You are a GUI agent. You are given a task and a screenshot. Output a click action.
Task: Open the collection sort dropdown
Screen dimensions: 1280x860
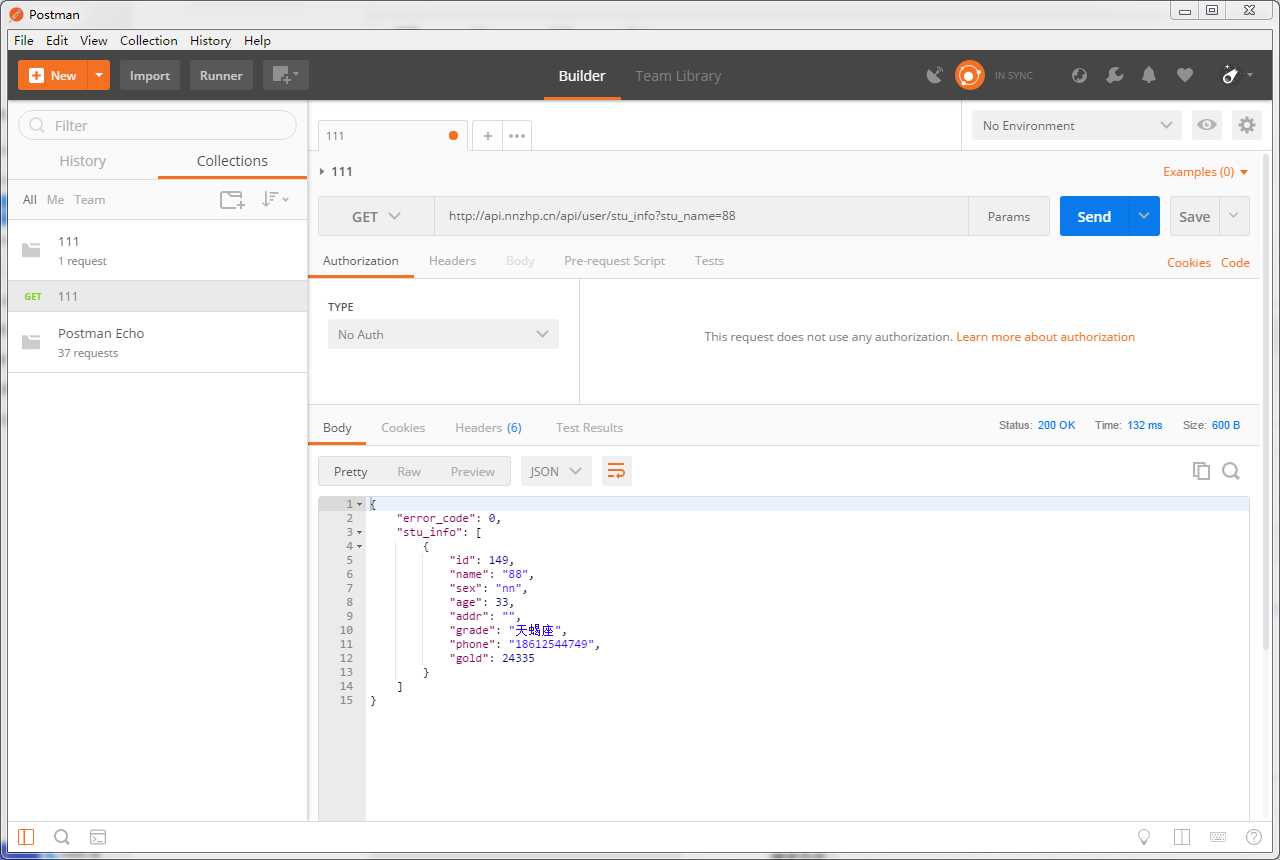click(275, 199)
